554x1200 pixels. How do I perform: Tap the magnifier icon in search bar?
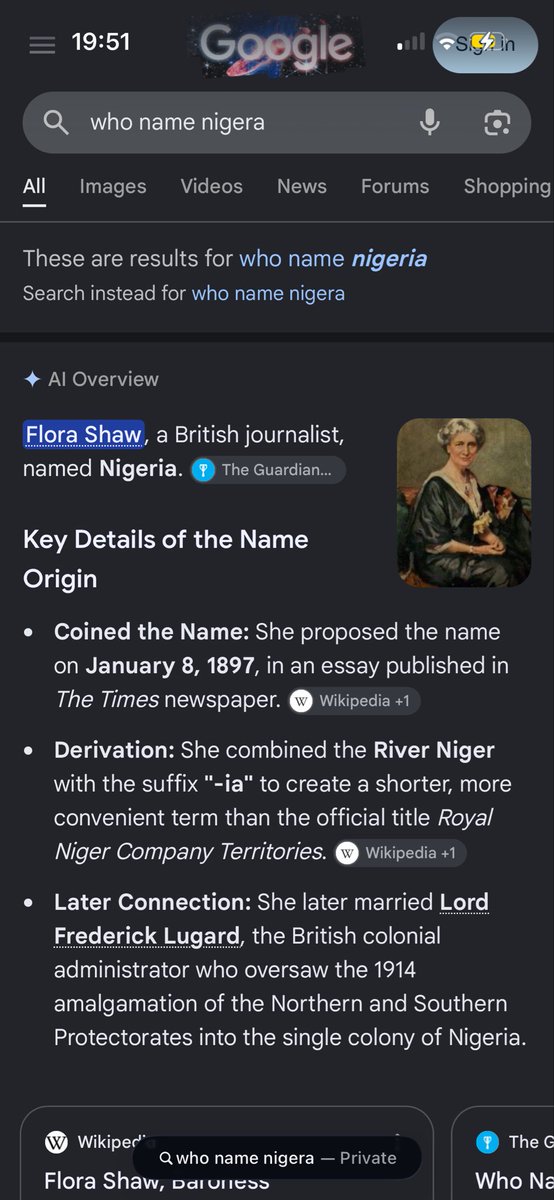pos(56,123)
